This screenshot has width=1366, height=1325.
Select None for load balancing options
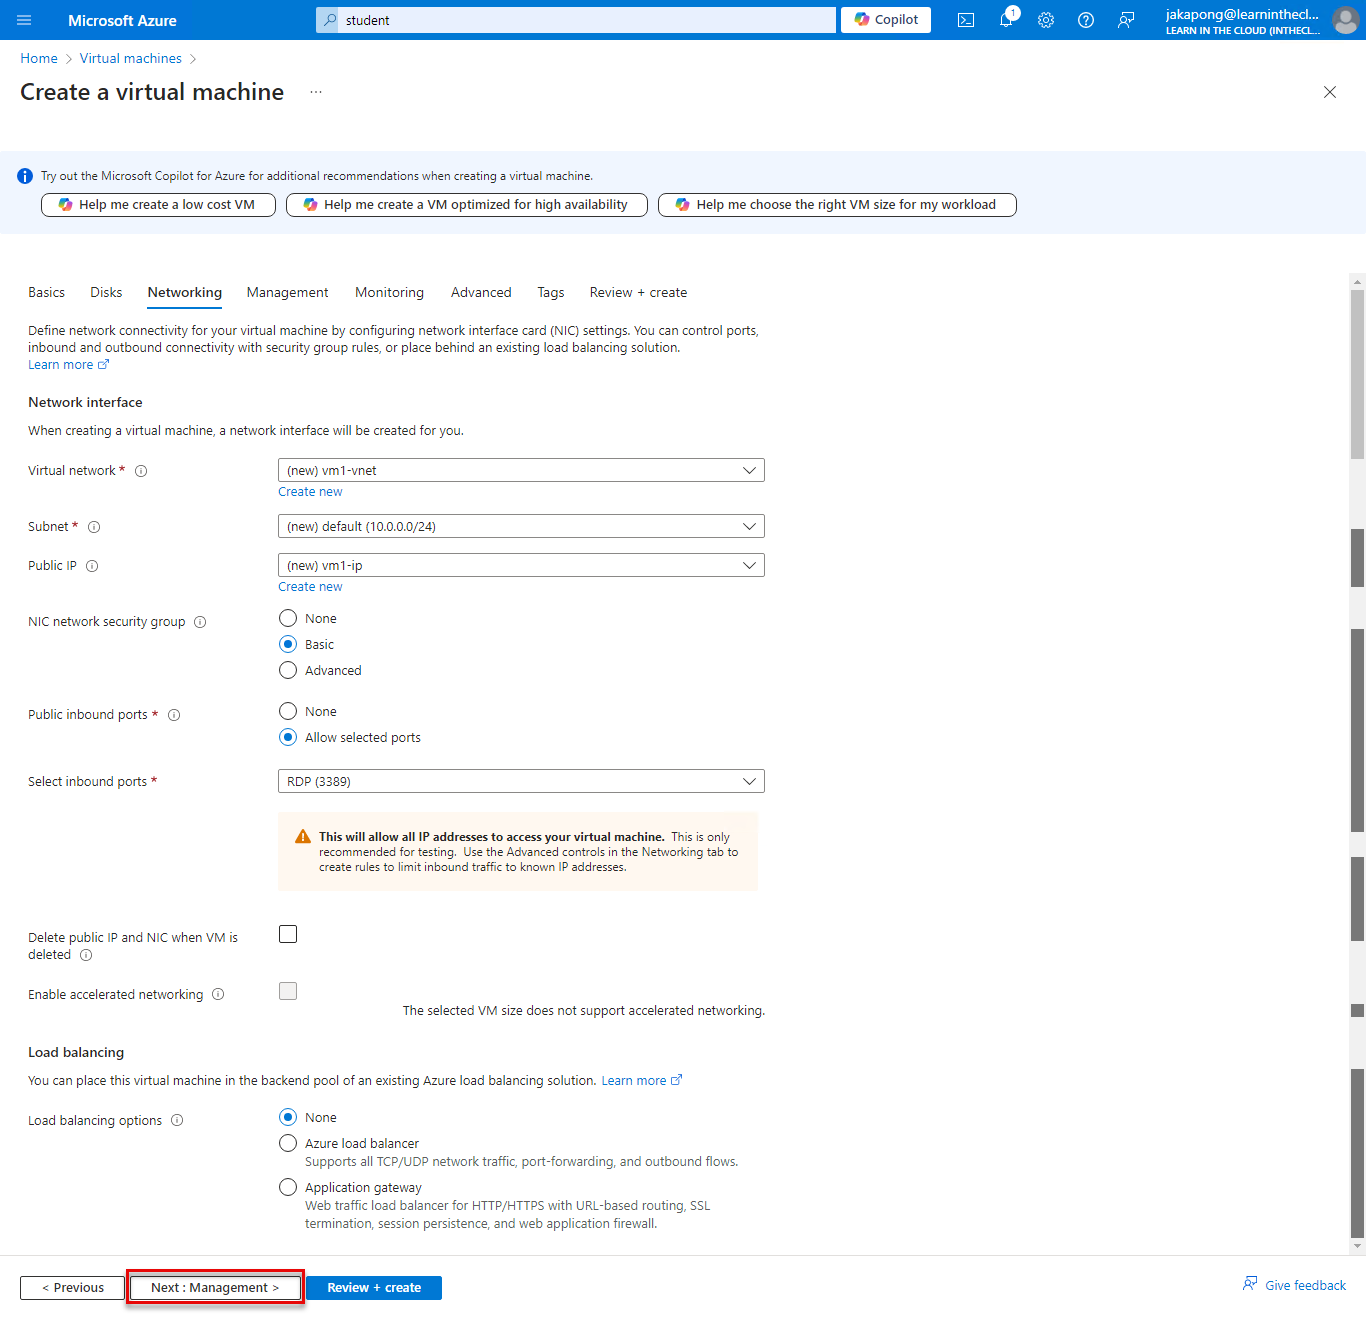click(x=288, y=1117)
